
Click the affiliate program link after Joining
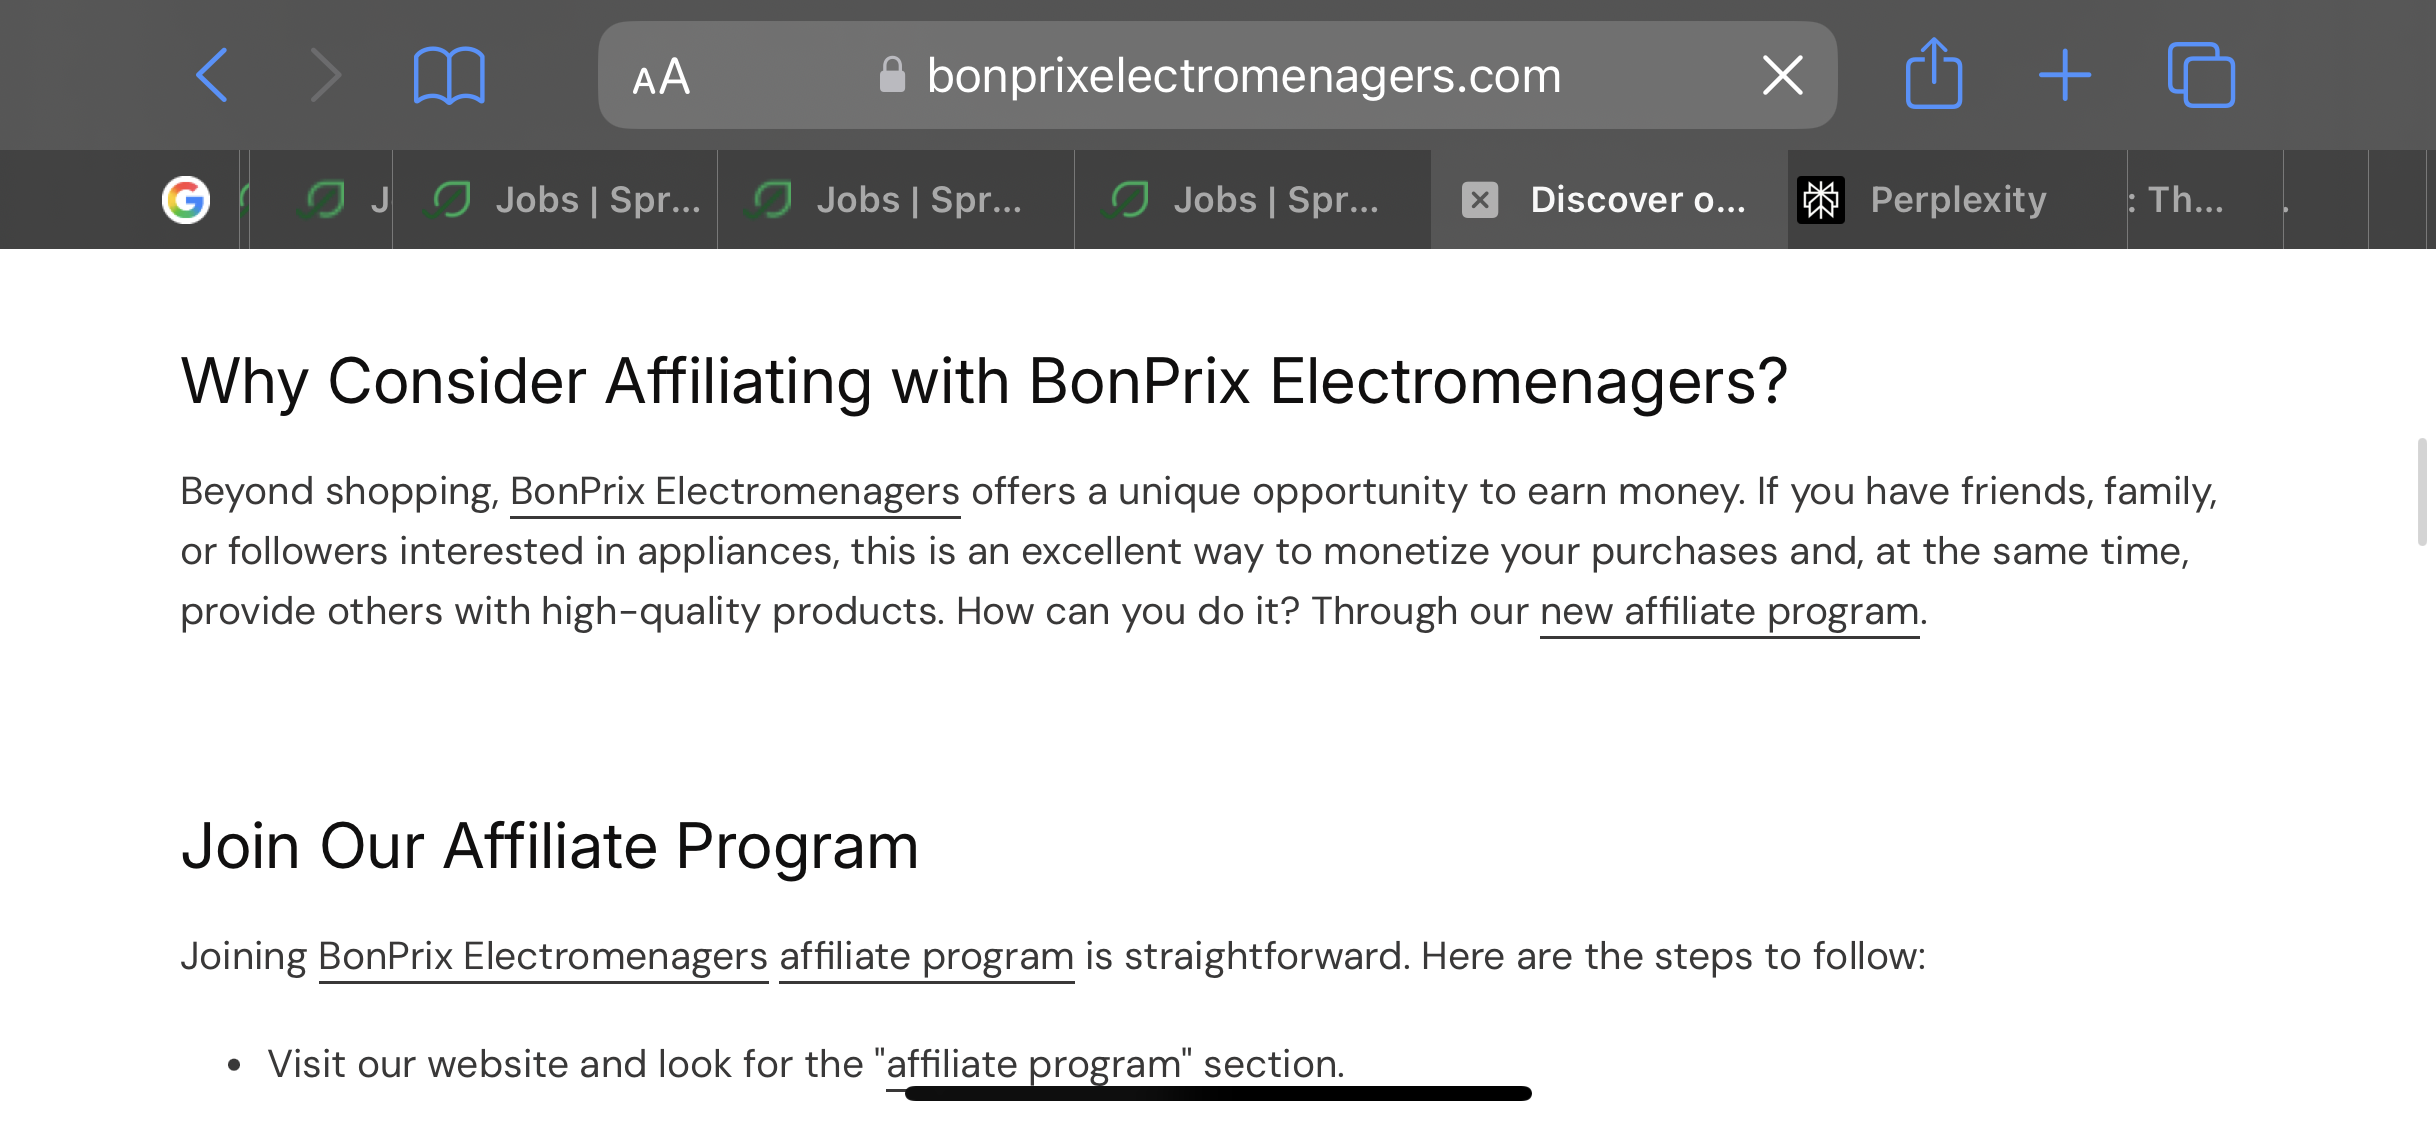(x=926, y=956)
